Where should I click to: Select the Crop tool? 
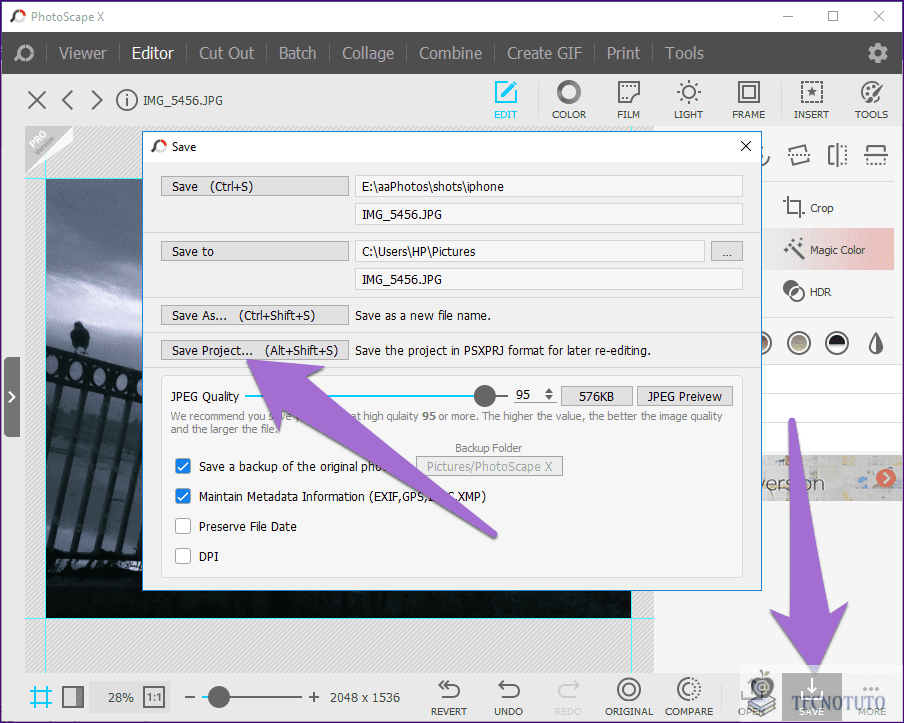tap(808, 208)
